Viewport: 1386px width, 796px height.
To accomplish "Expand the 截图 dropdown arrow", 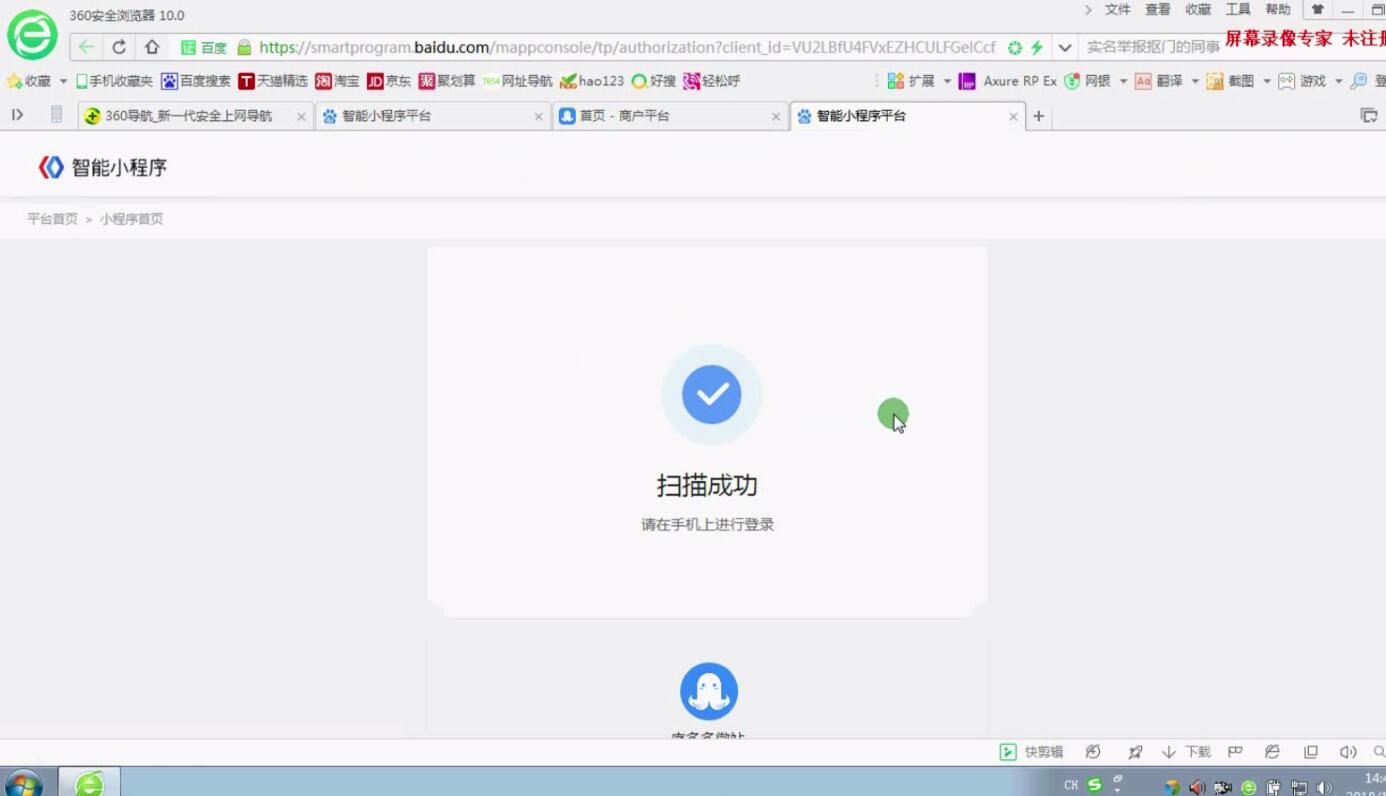I will click(x=1267, y=81).
